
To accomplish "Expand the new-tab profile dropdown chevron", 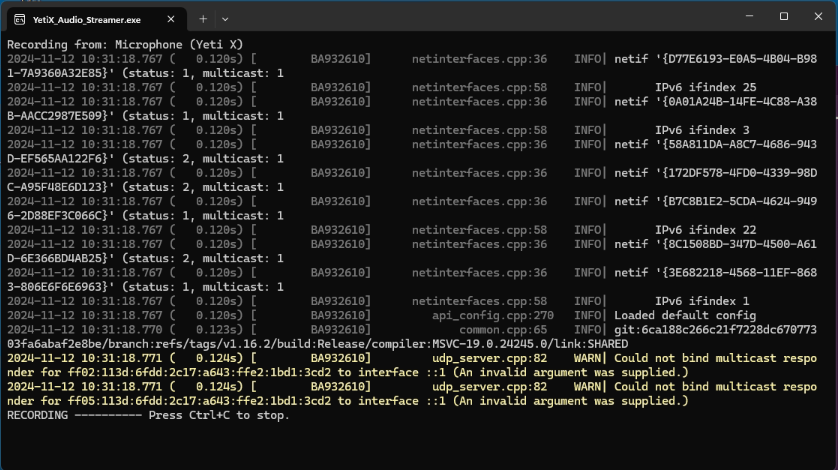I will [x=225, y=19].
